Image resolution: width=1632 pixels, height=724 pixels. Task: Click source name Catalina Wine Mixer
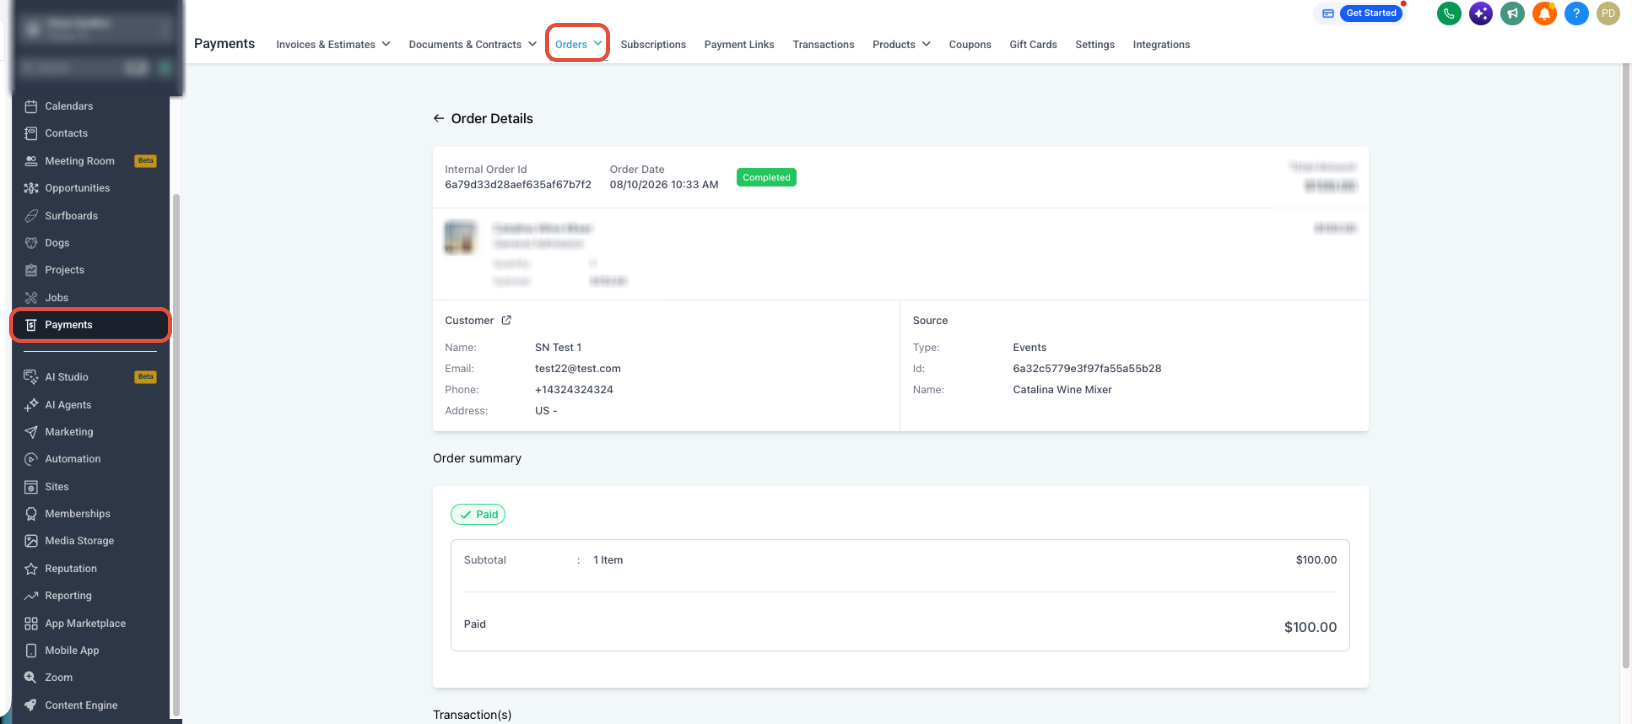click(1062, 389)
